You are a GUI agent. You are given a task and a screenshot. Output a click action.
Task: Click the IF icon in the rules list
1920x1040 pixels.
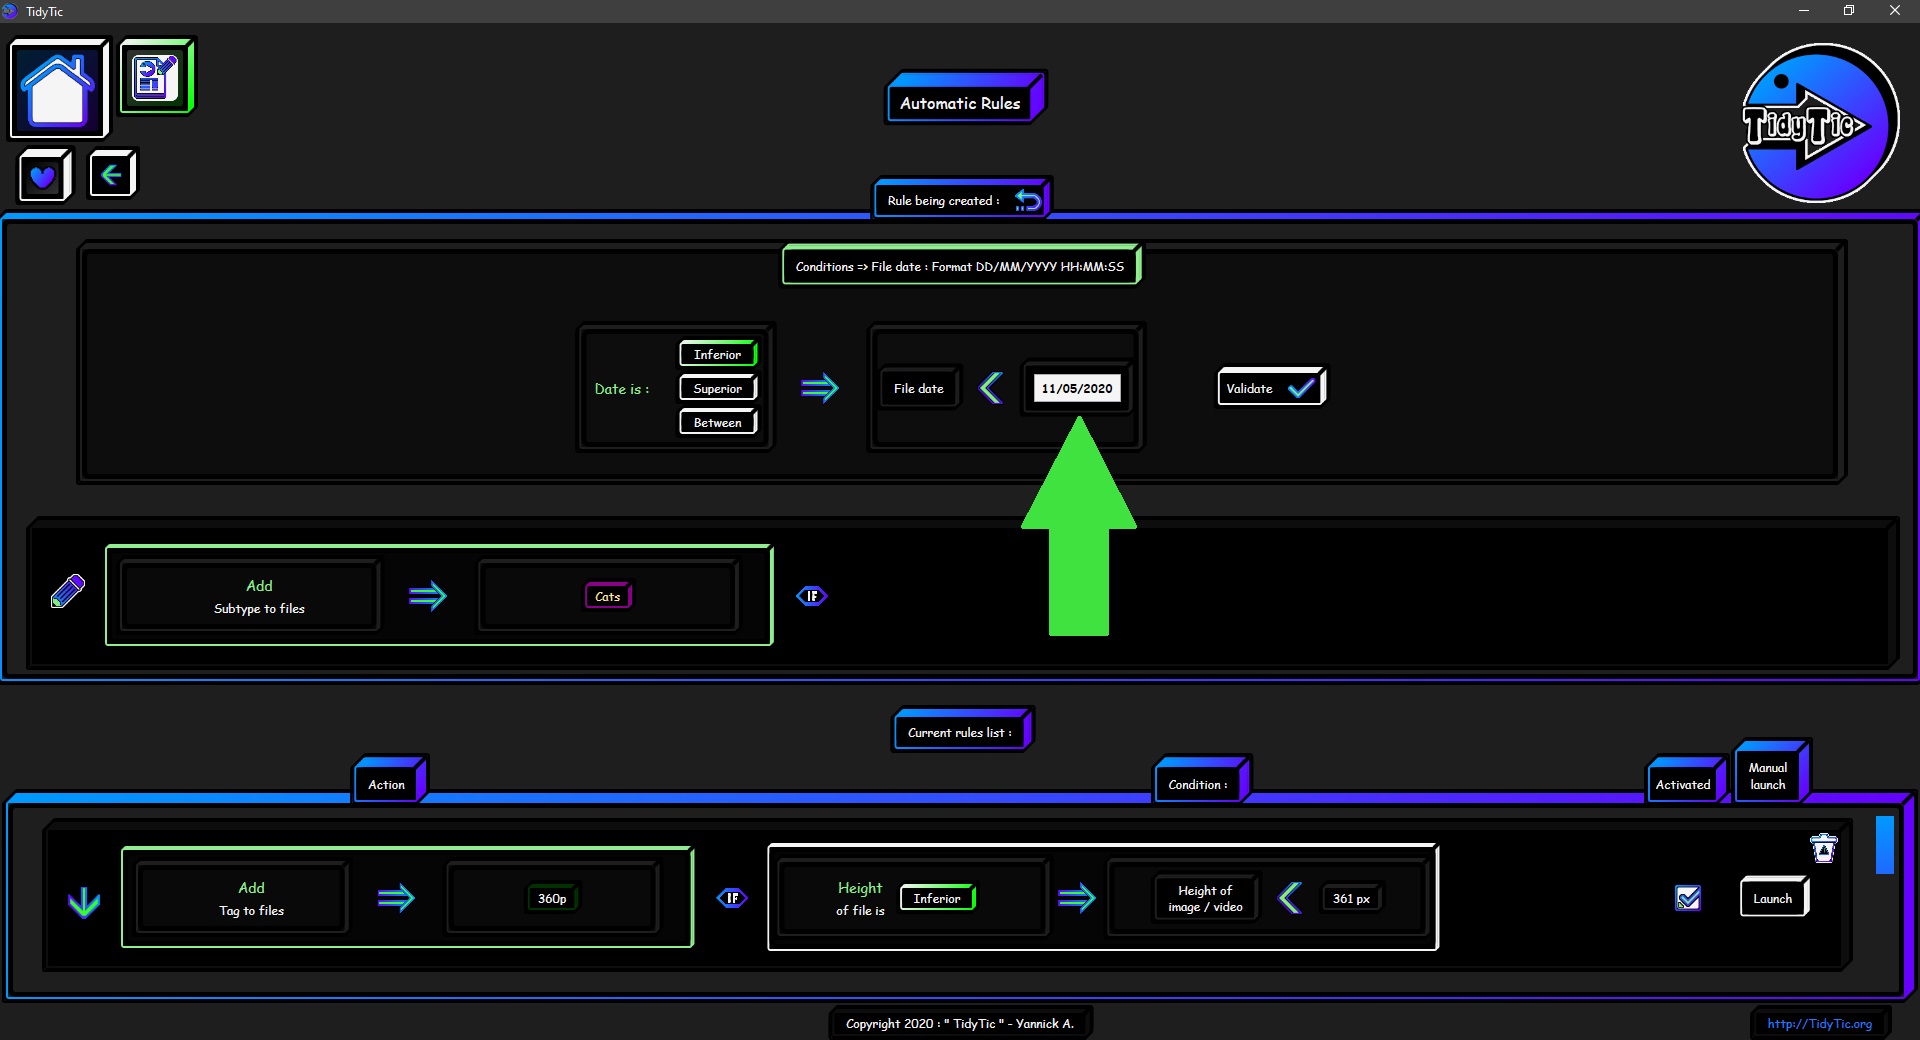(x=732, y=898)
